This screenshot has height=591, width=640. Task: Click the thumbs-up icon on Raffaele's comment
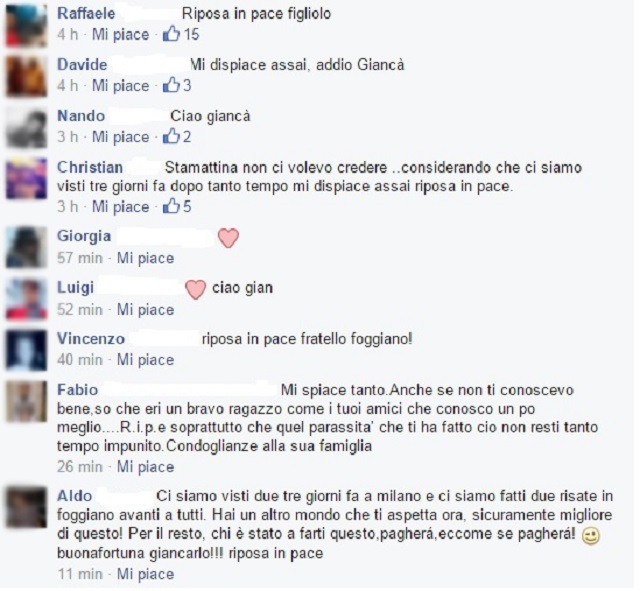(171, 34)
